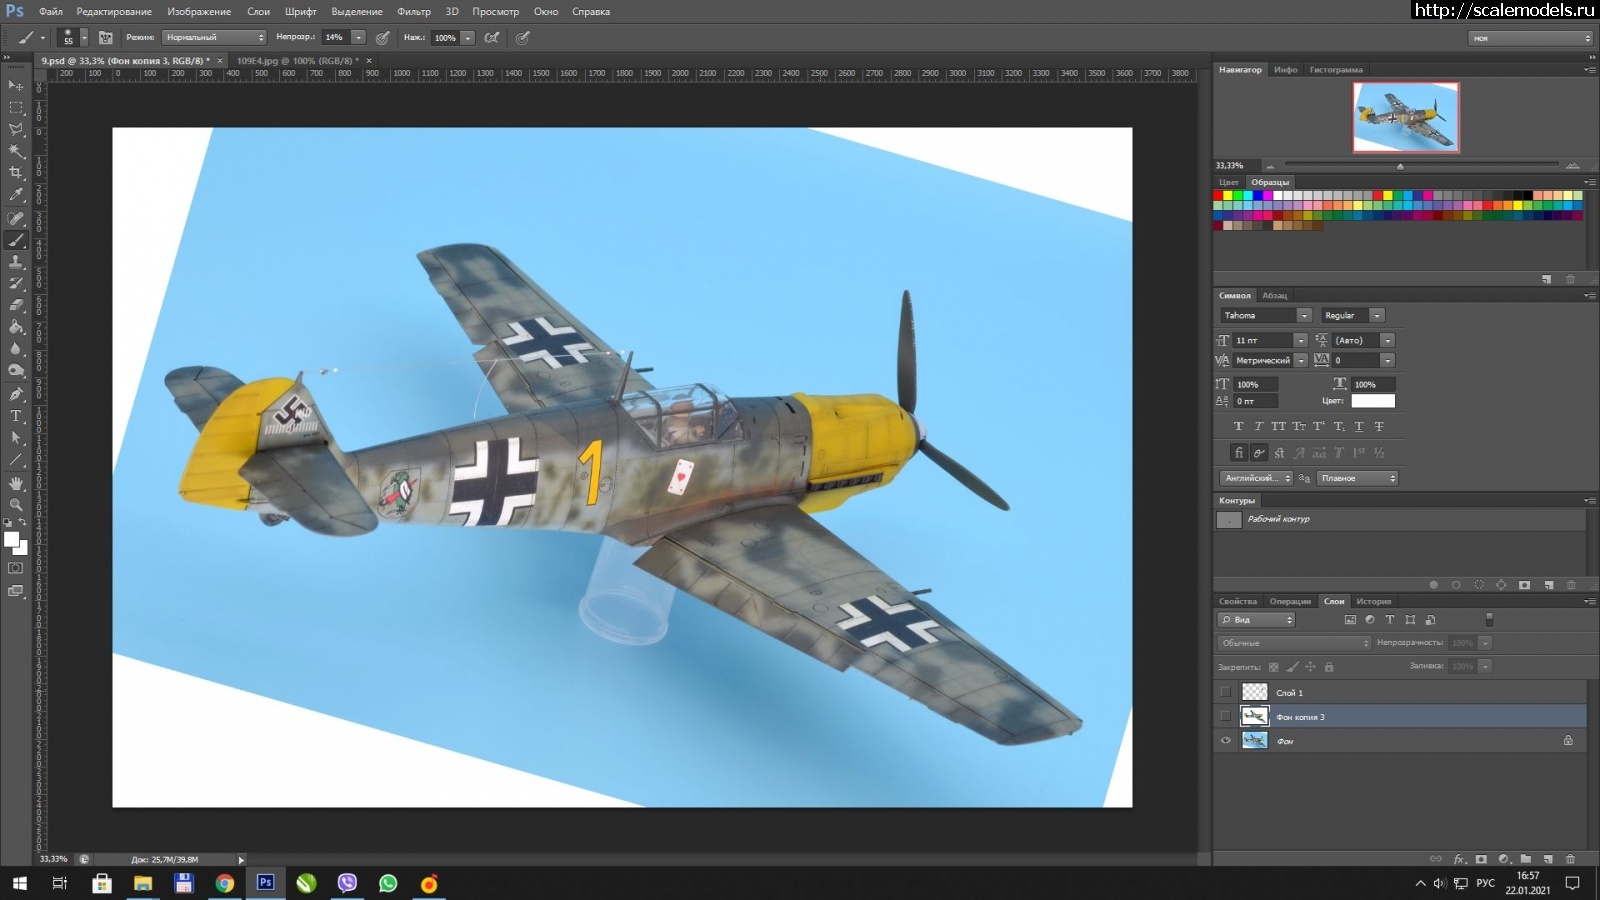This screenshot has width=1600, height=900.
Task: Click the Windows Start button
Action: coord(19,883)
